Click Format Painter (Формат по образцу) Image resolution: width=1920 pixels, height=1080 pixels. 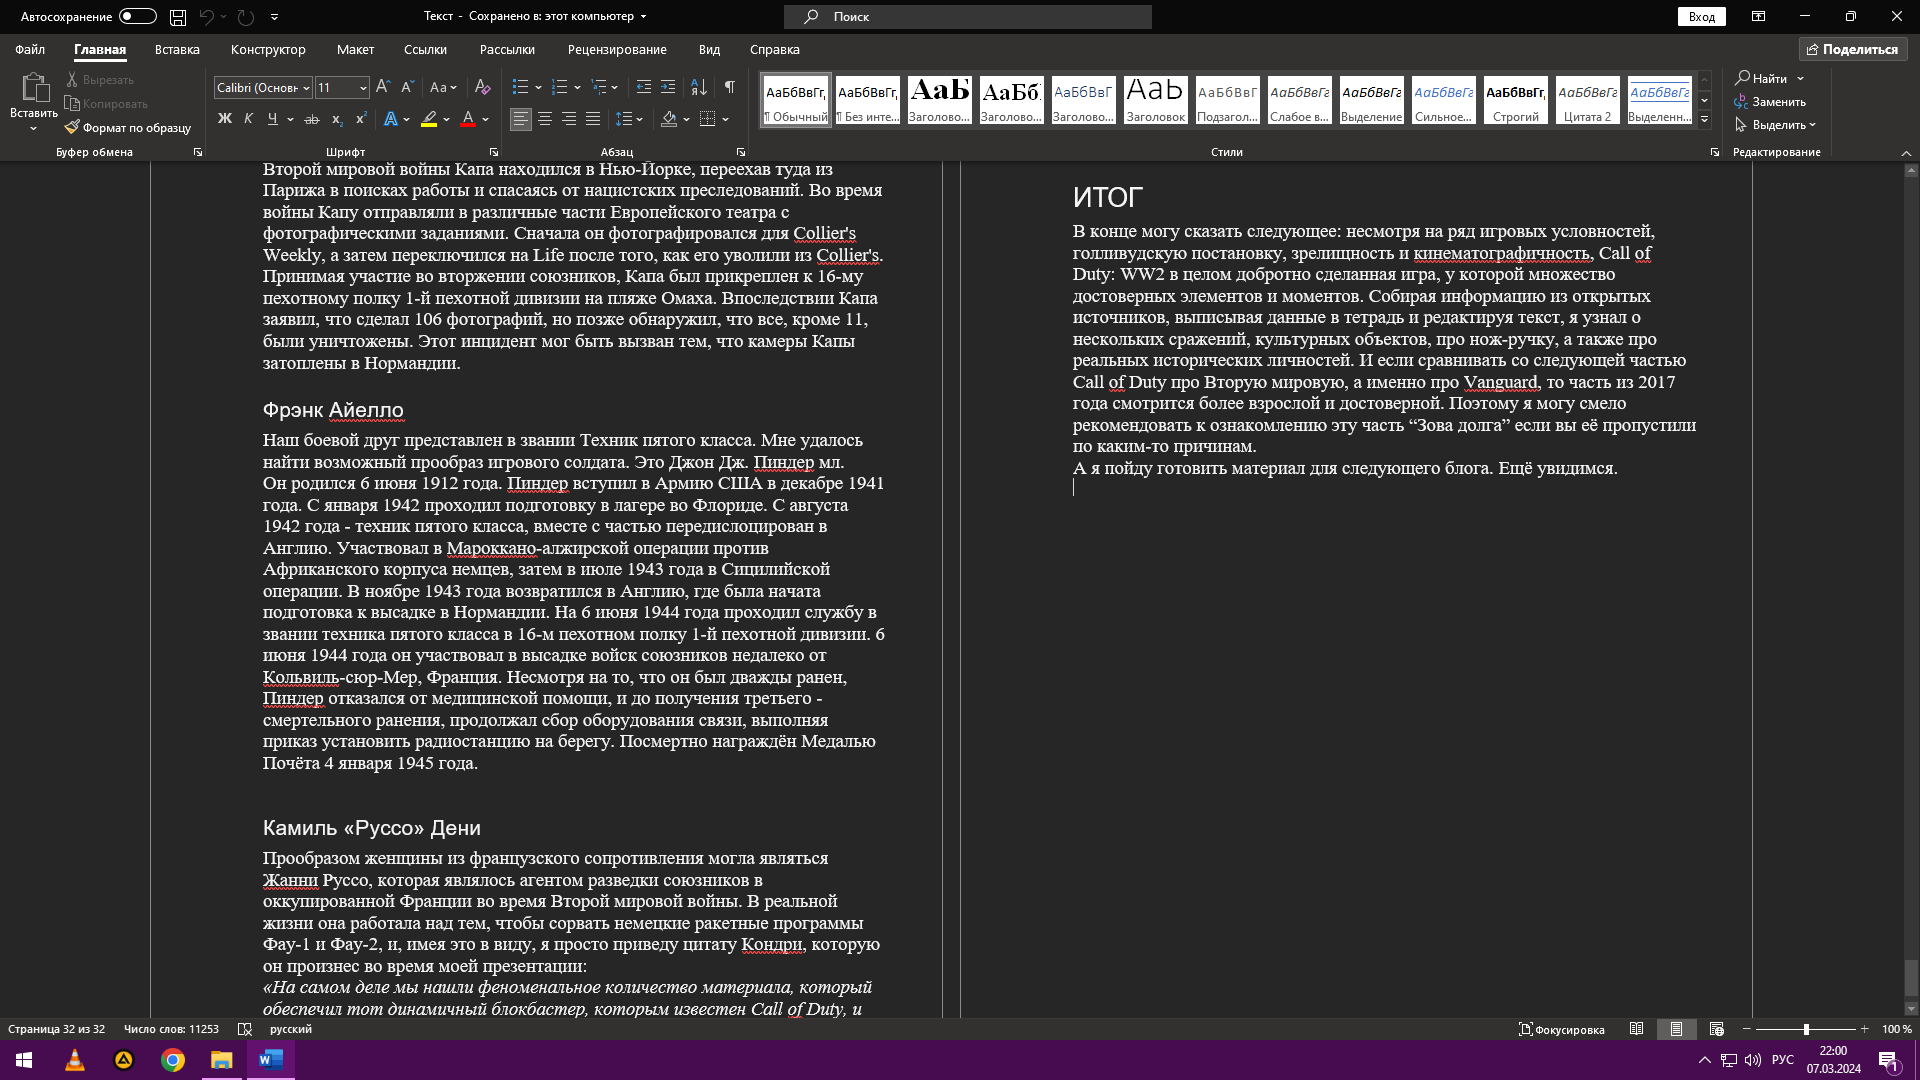point(127,128)
